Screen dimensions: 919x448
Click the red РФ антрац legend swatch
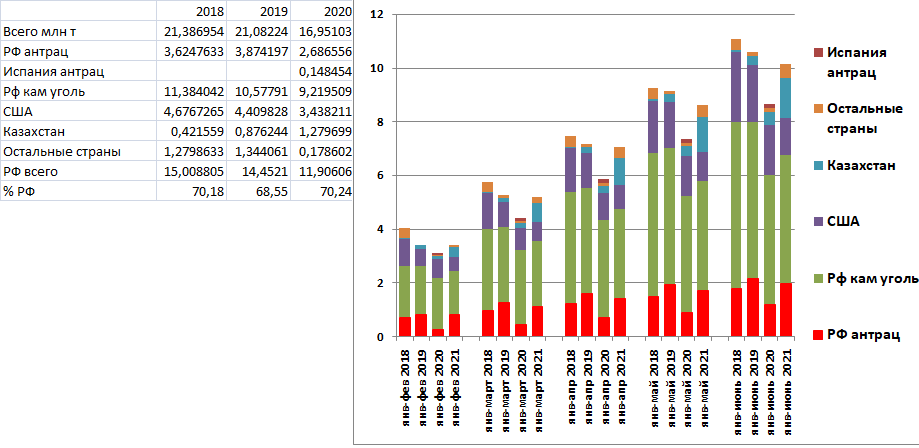[817, 334]
